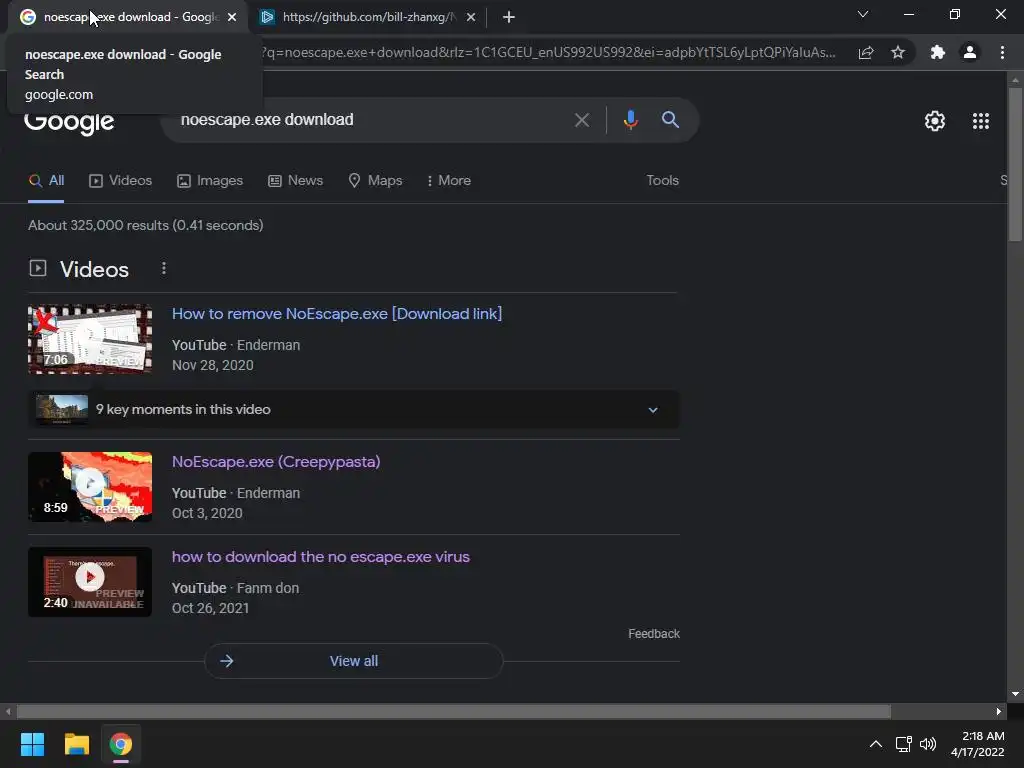Click the vertical scrollbar up arrow
The image size is (1024, 768).
click(1015, 80)
